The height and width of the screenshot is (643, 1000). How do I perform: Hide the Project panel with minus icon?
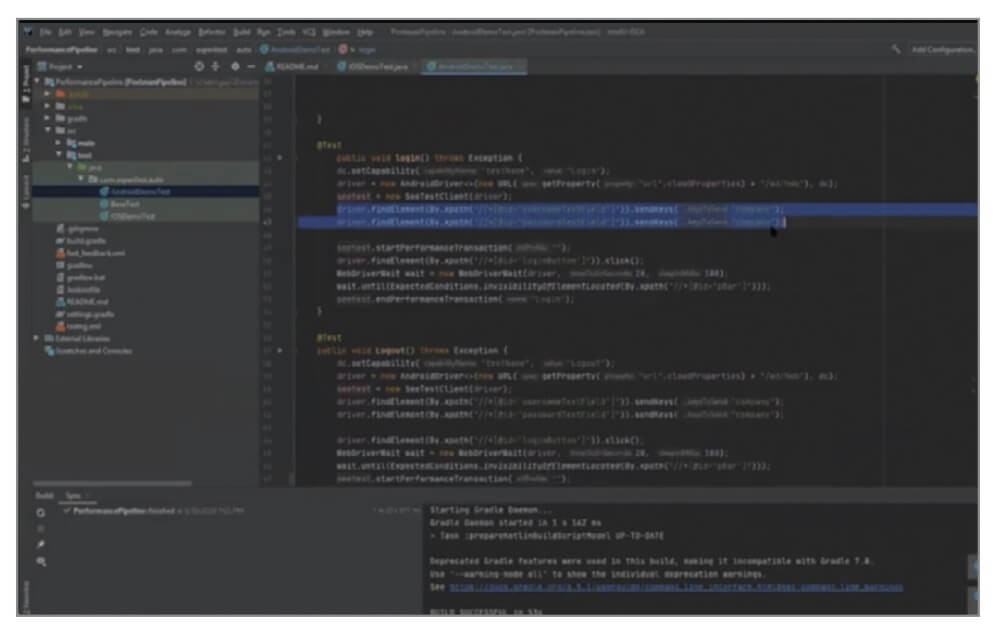coord(253,66)
